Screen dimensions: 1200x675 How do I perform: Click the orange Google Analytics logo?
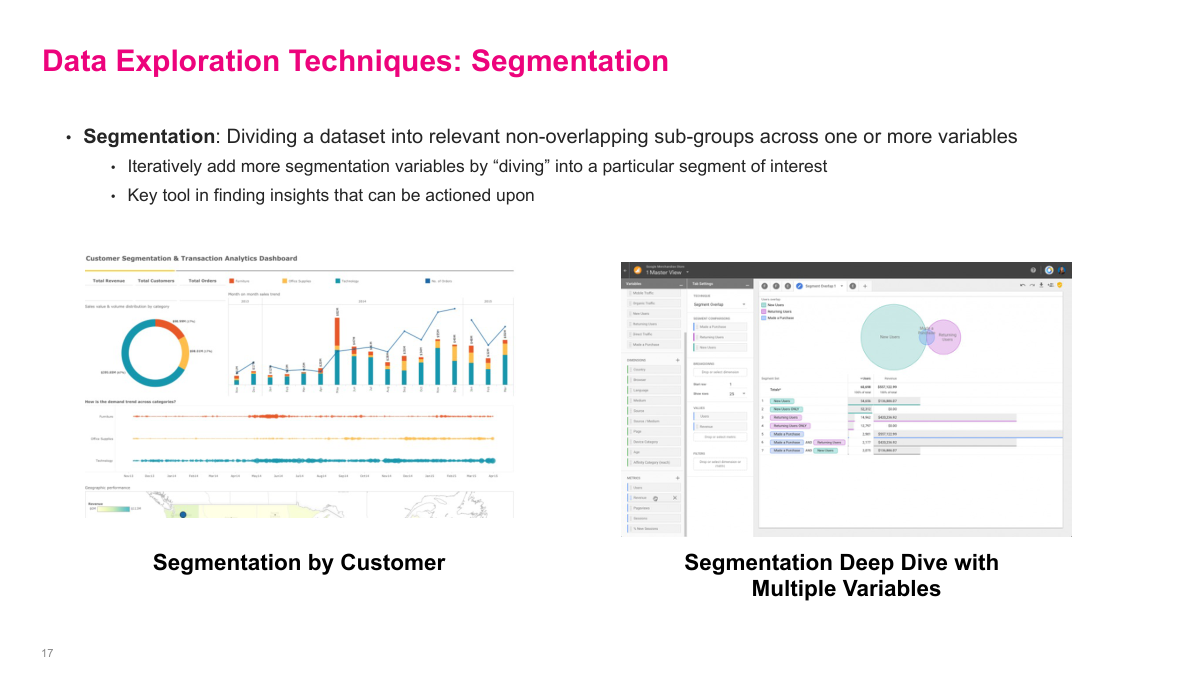(636, 270)
